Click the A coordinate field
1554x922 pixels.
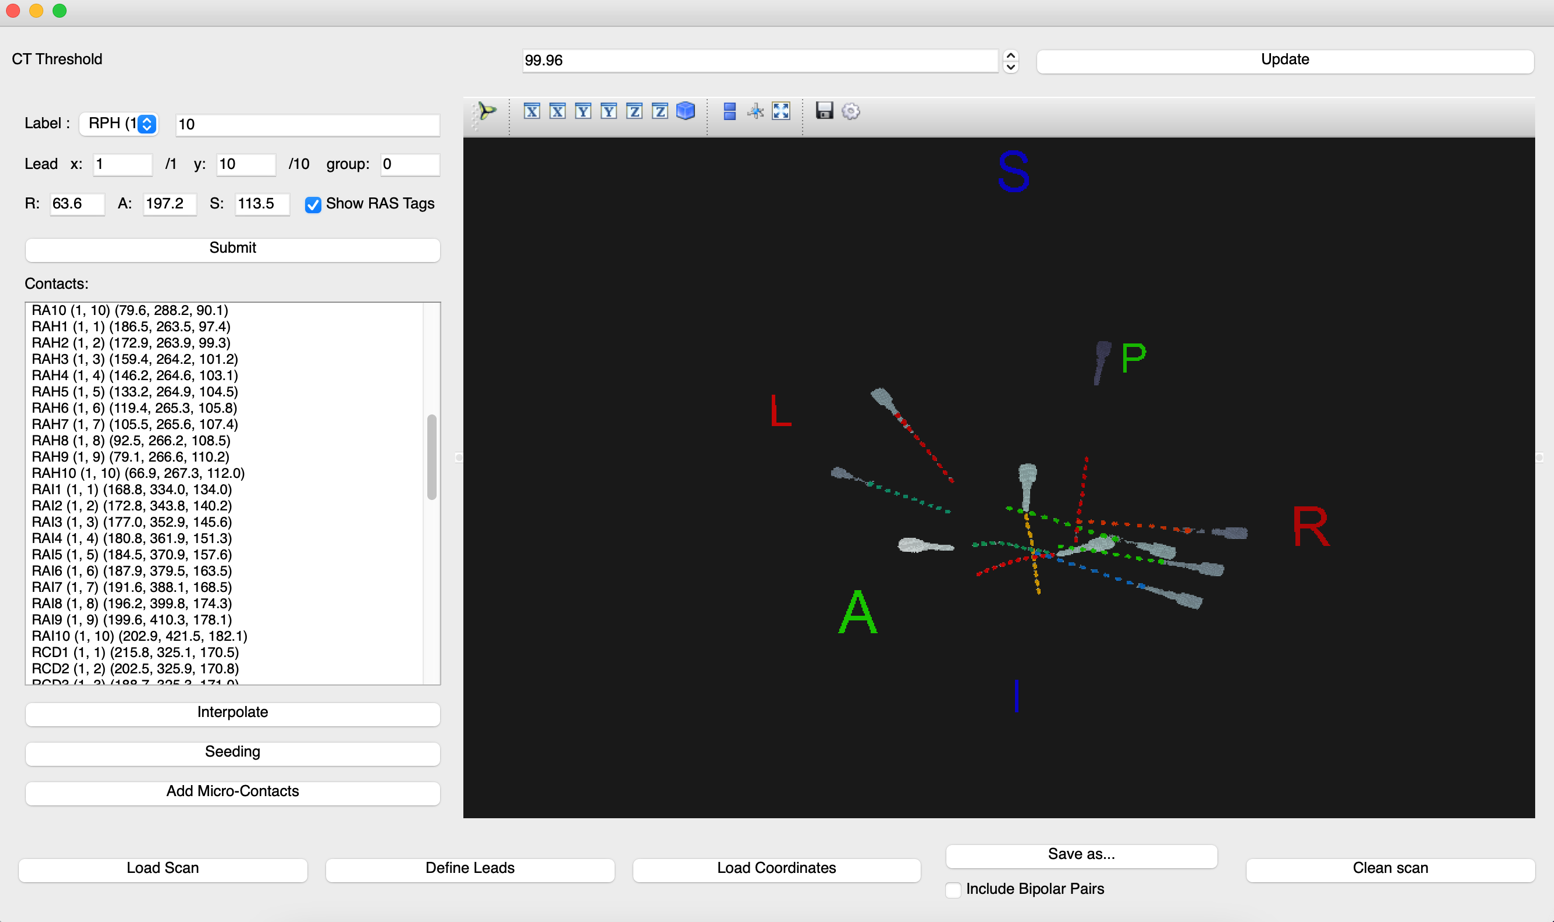coord(170,204)
